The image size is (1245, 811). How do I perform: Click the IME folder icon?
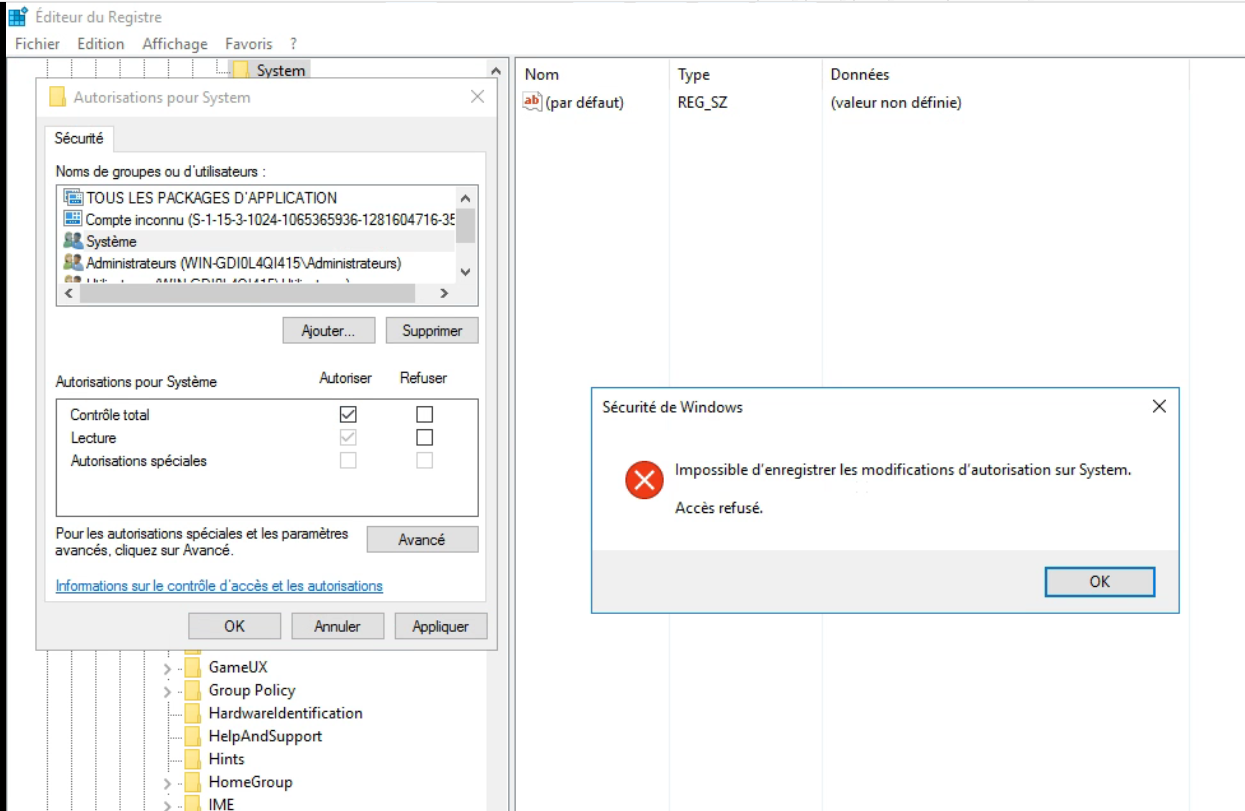tap(192, 804)
